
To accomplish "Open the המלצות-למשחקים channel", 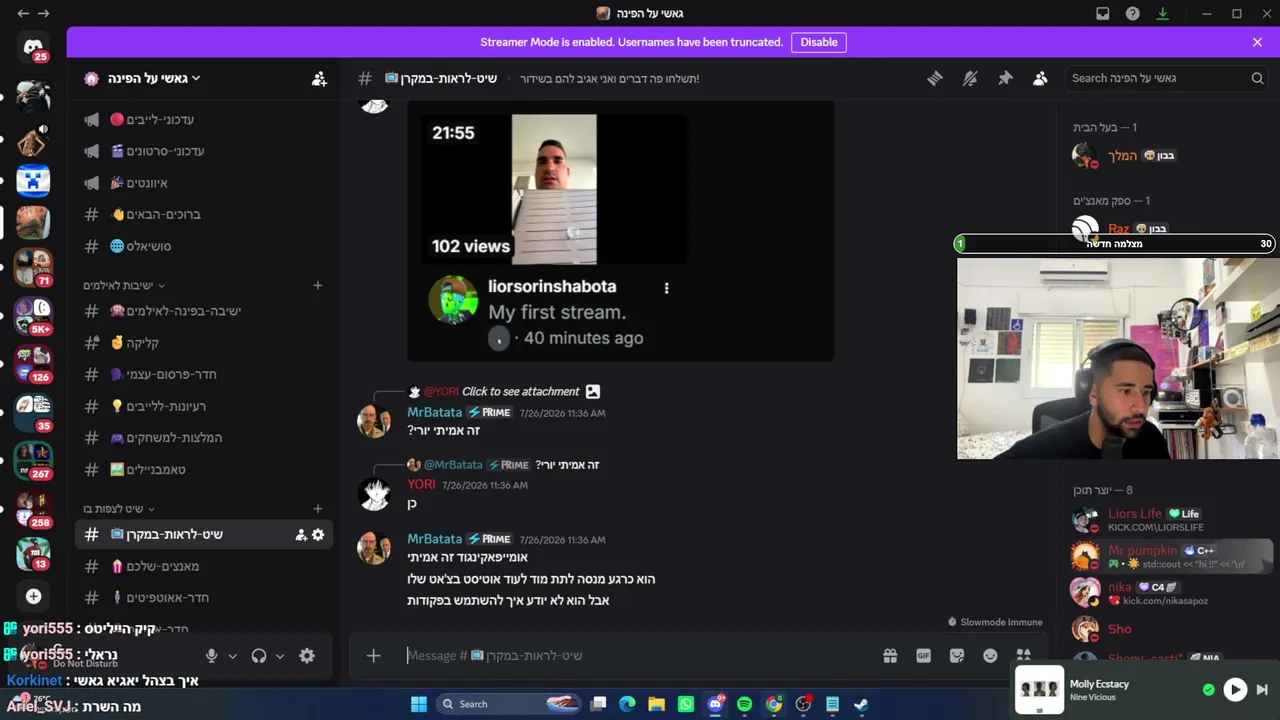I will click(x=204, y=438).
